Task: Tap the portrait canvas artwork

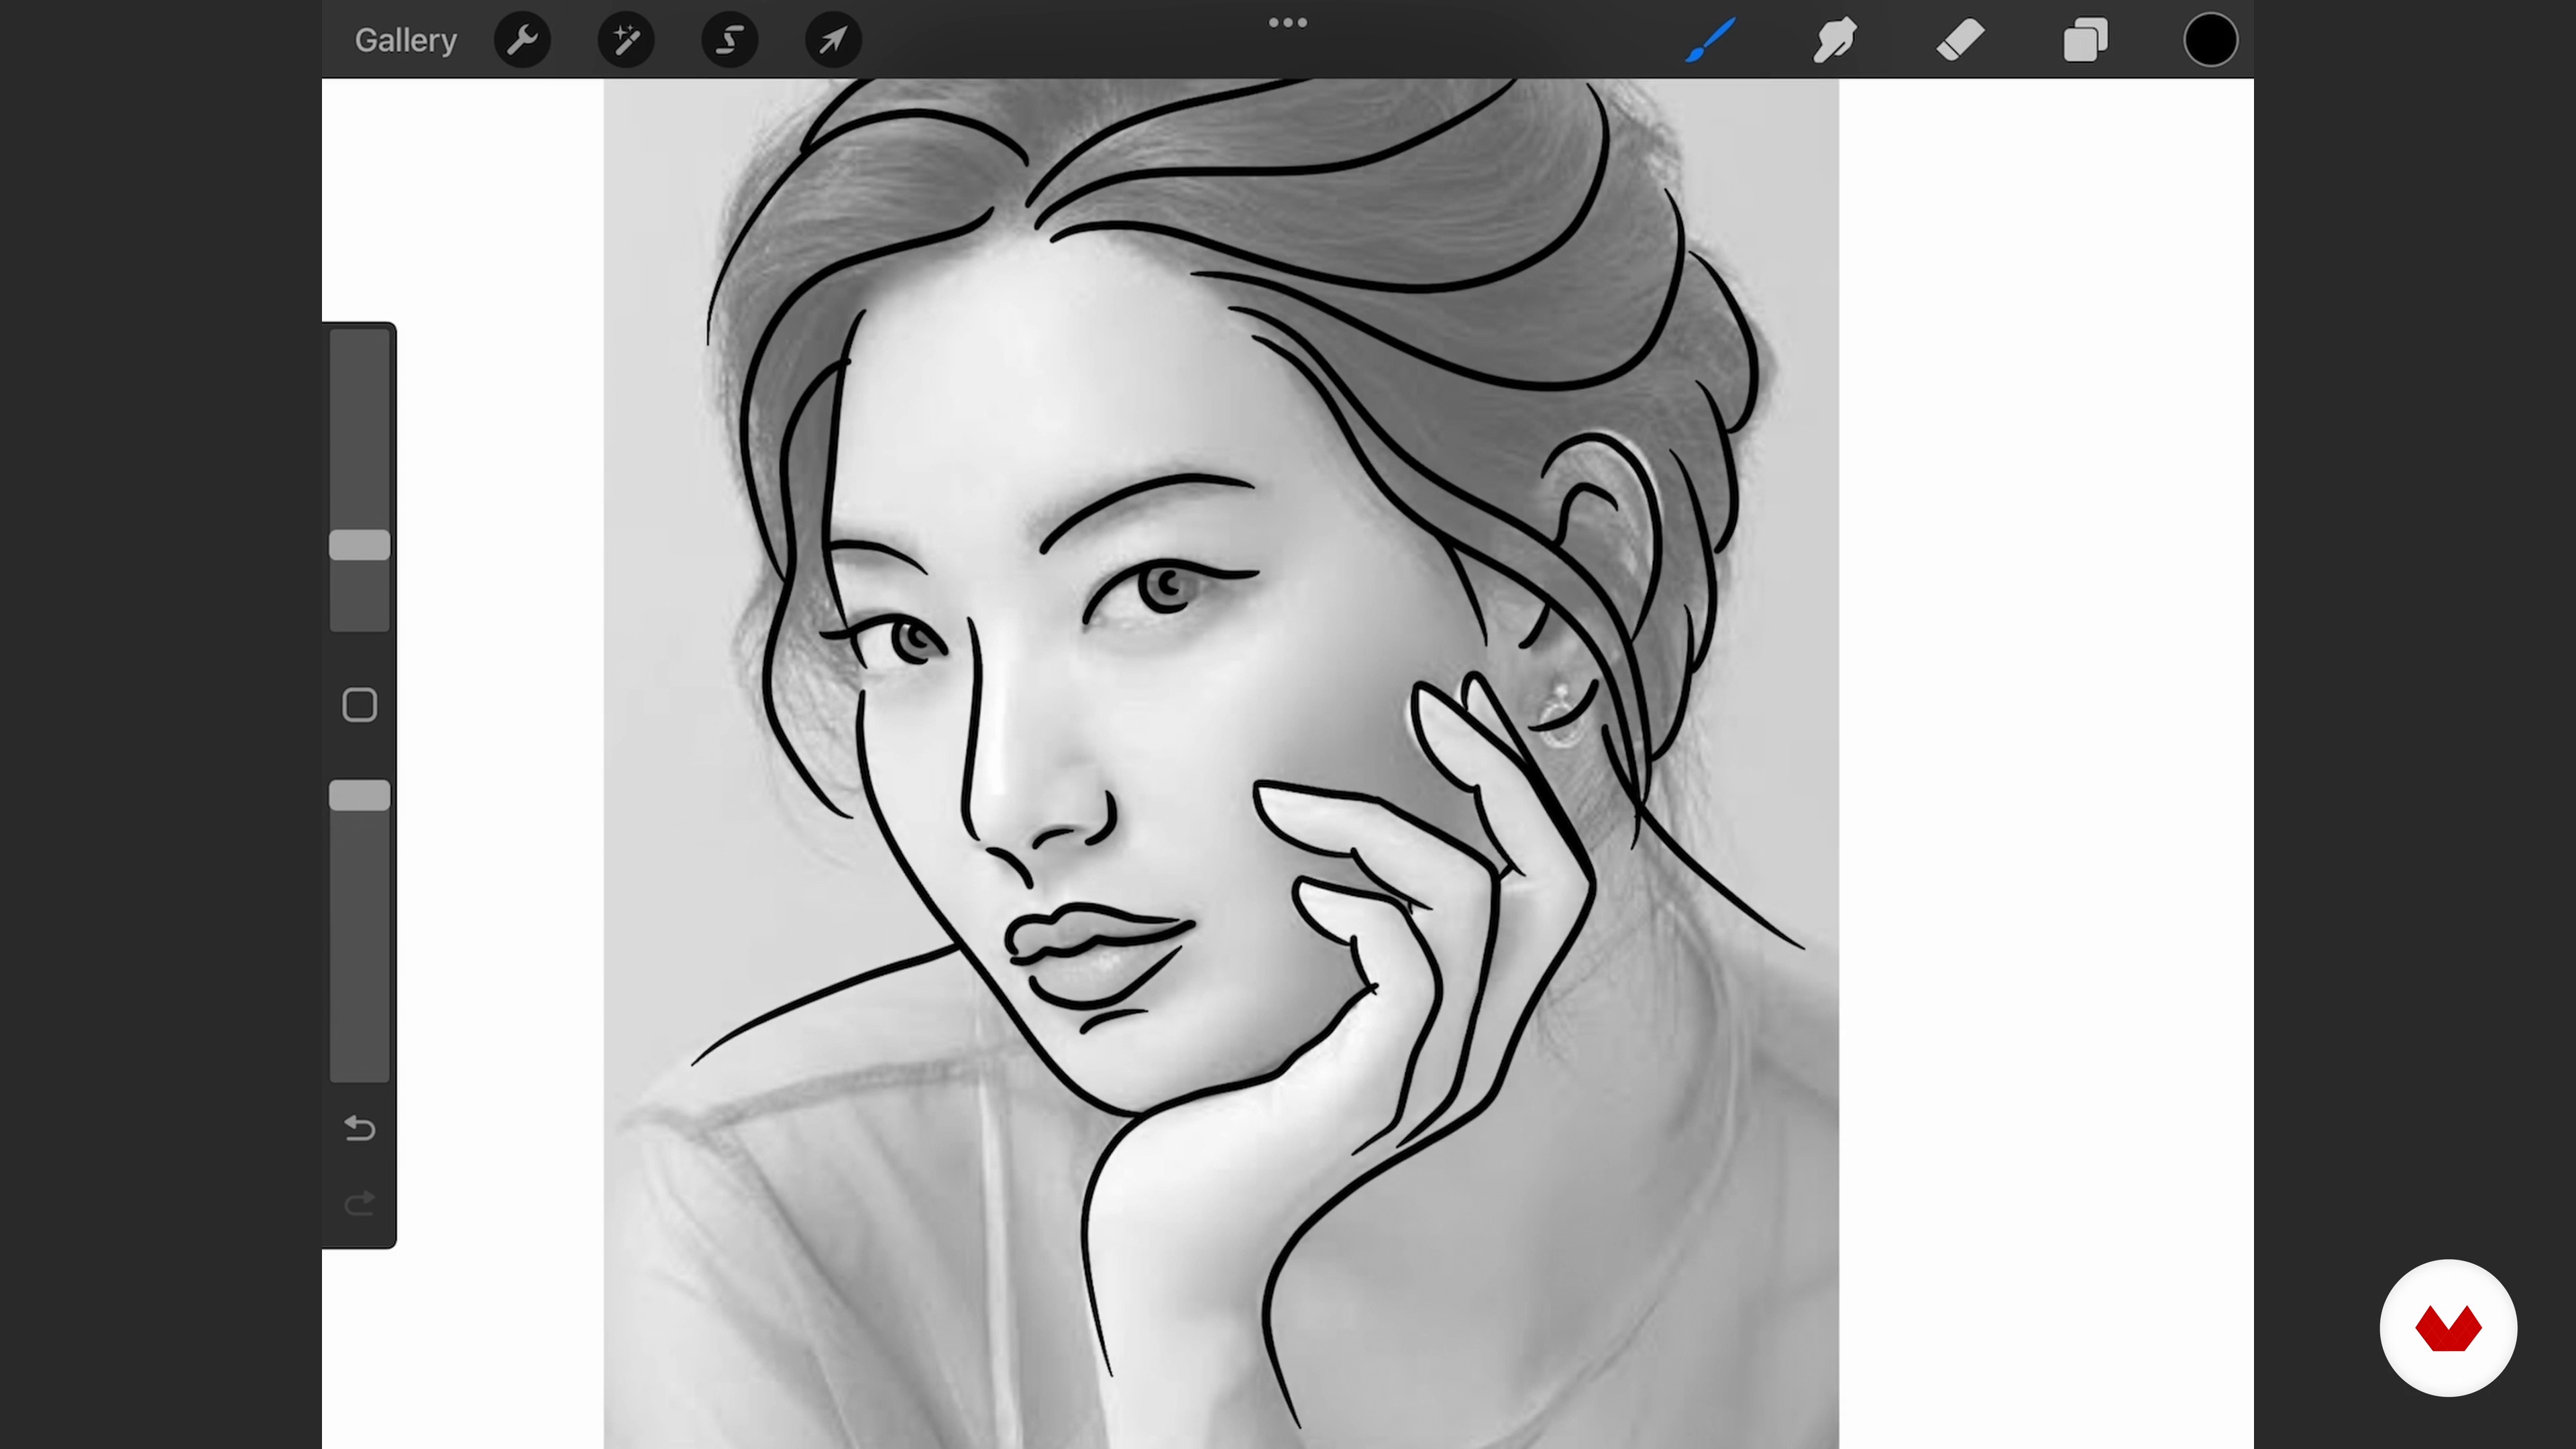Action: 1221,764
